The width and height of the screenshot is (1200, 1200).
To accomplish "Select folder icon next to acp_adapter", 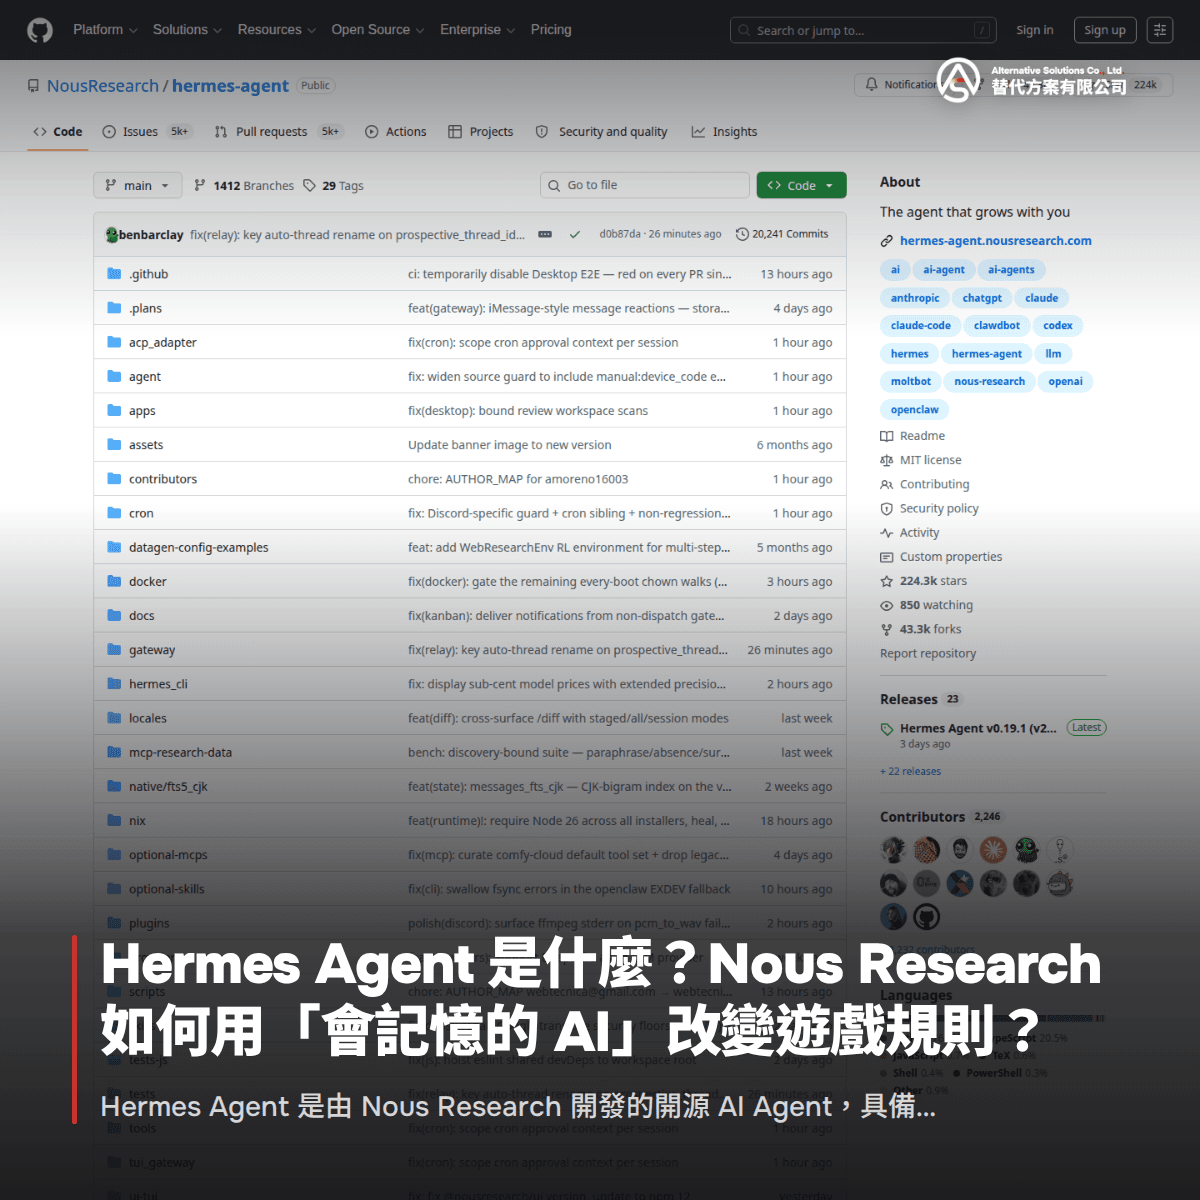I will click(114, 342).
